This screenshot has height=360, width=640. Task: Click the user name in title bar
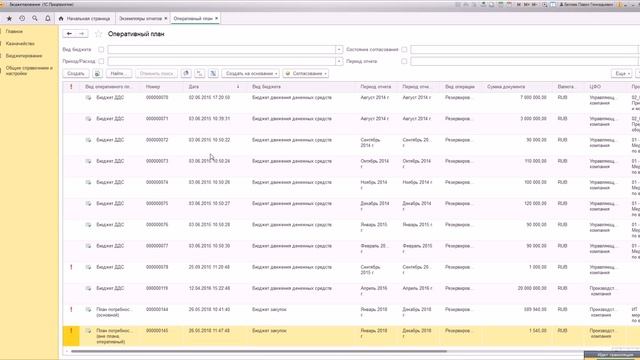(x=589, y=4)
